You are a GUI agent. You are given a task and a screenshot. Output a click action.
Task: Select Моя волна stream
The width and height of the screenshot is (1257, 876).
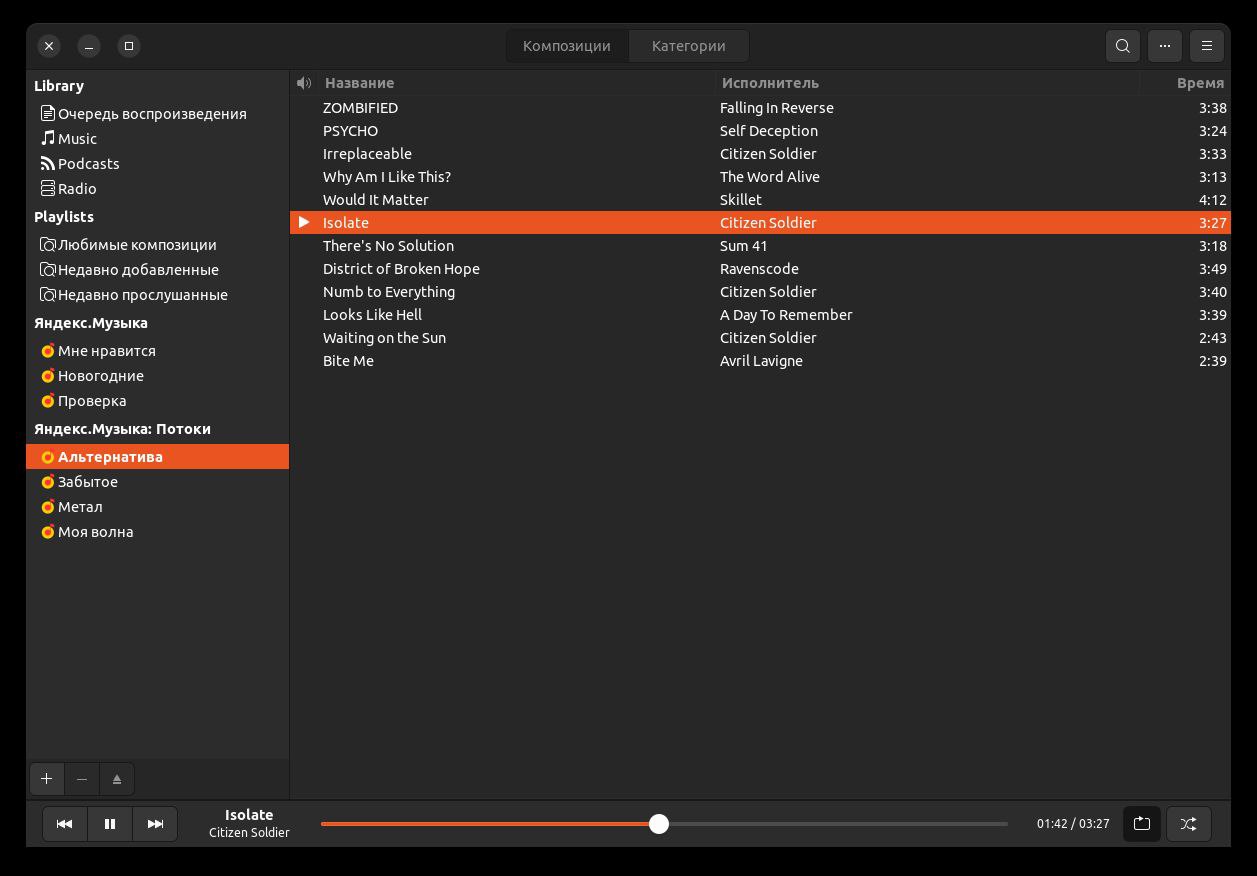(x=157, y=532)
